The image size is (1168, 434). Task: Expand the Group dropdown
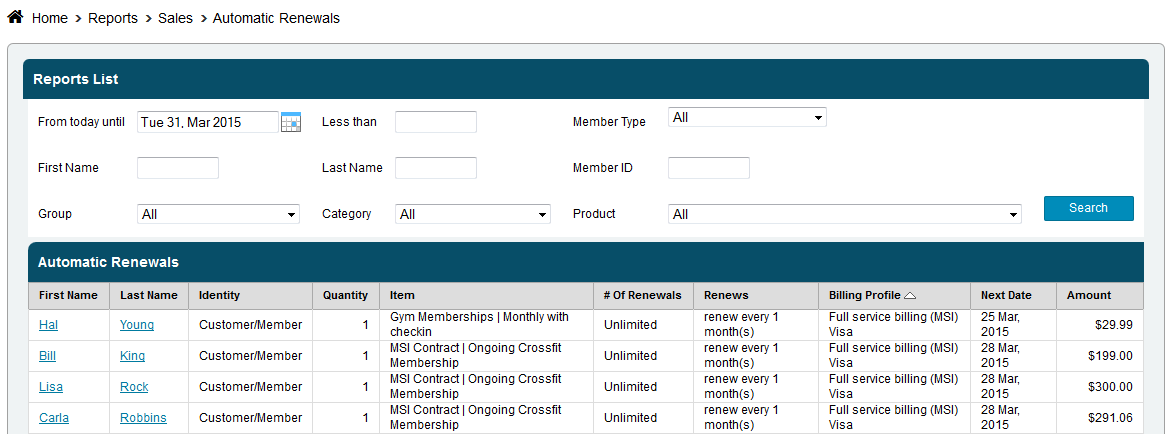(x=218, y=214)
